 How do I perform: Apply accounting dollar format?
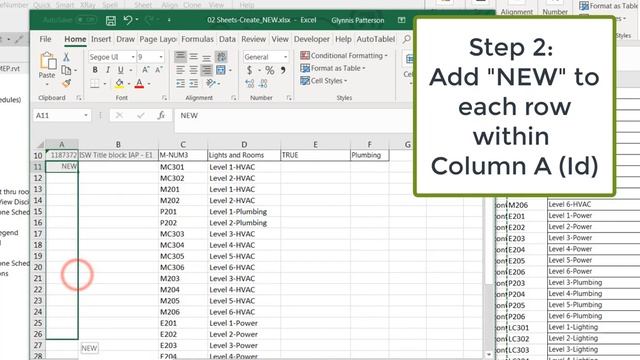[x=249, y=70]
